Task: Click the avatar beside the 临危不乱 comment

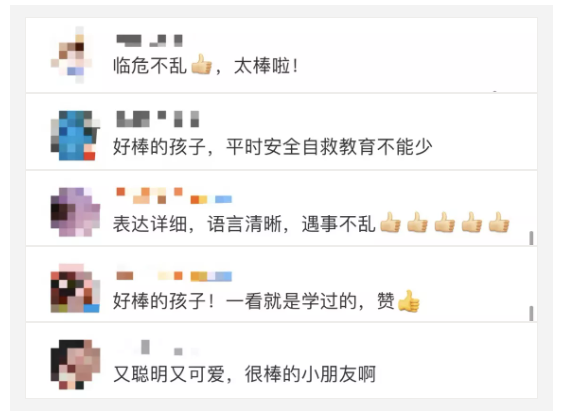Action: 72,54
